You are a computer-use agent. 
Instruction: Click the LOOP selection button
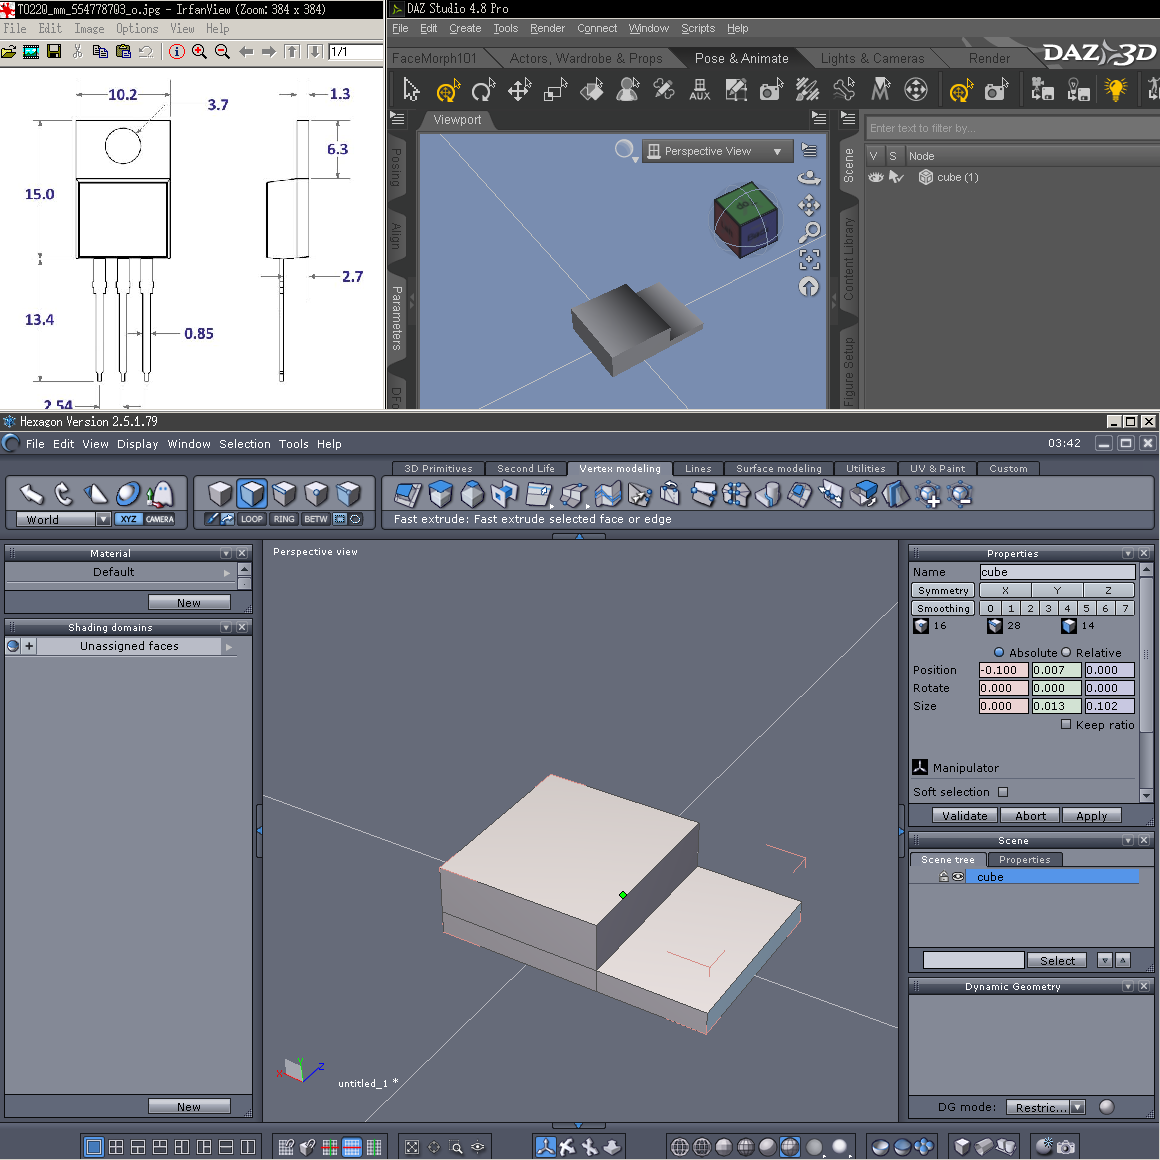[252, 519]
